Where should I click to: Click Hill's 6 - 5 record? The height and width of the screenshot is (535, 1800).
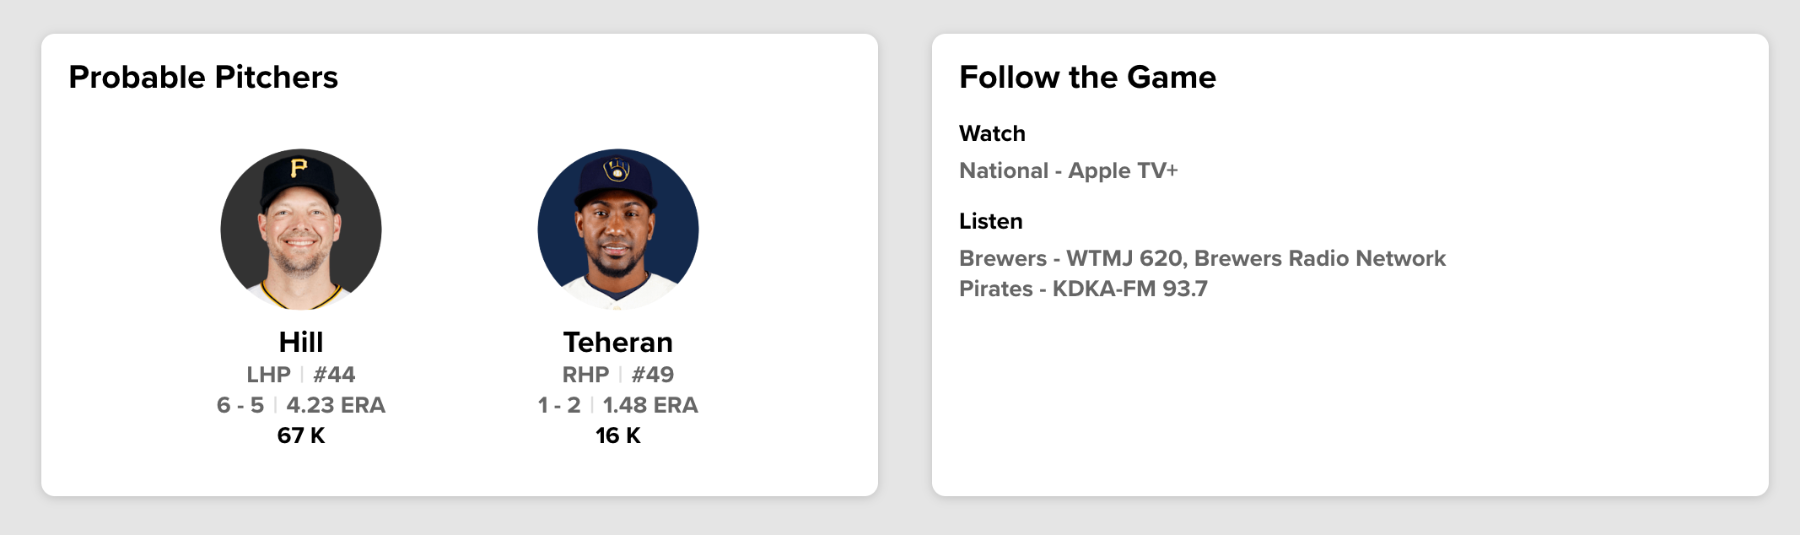tap(240, 405)
